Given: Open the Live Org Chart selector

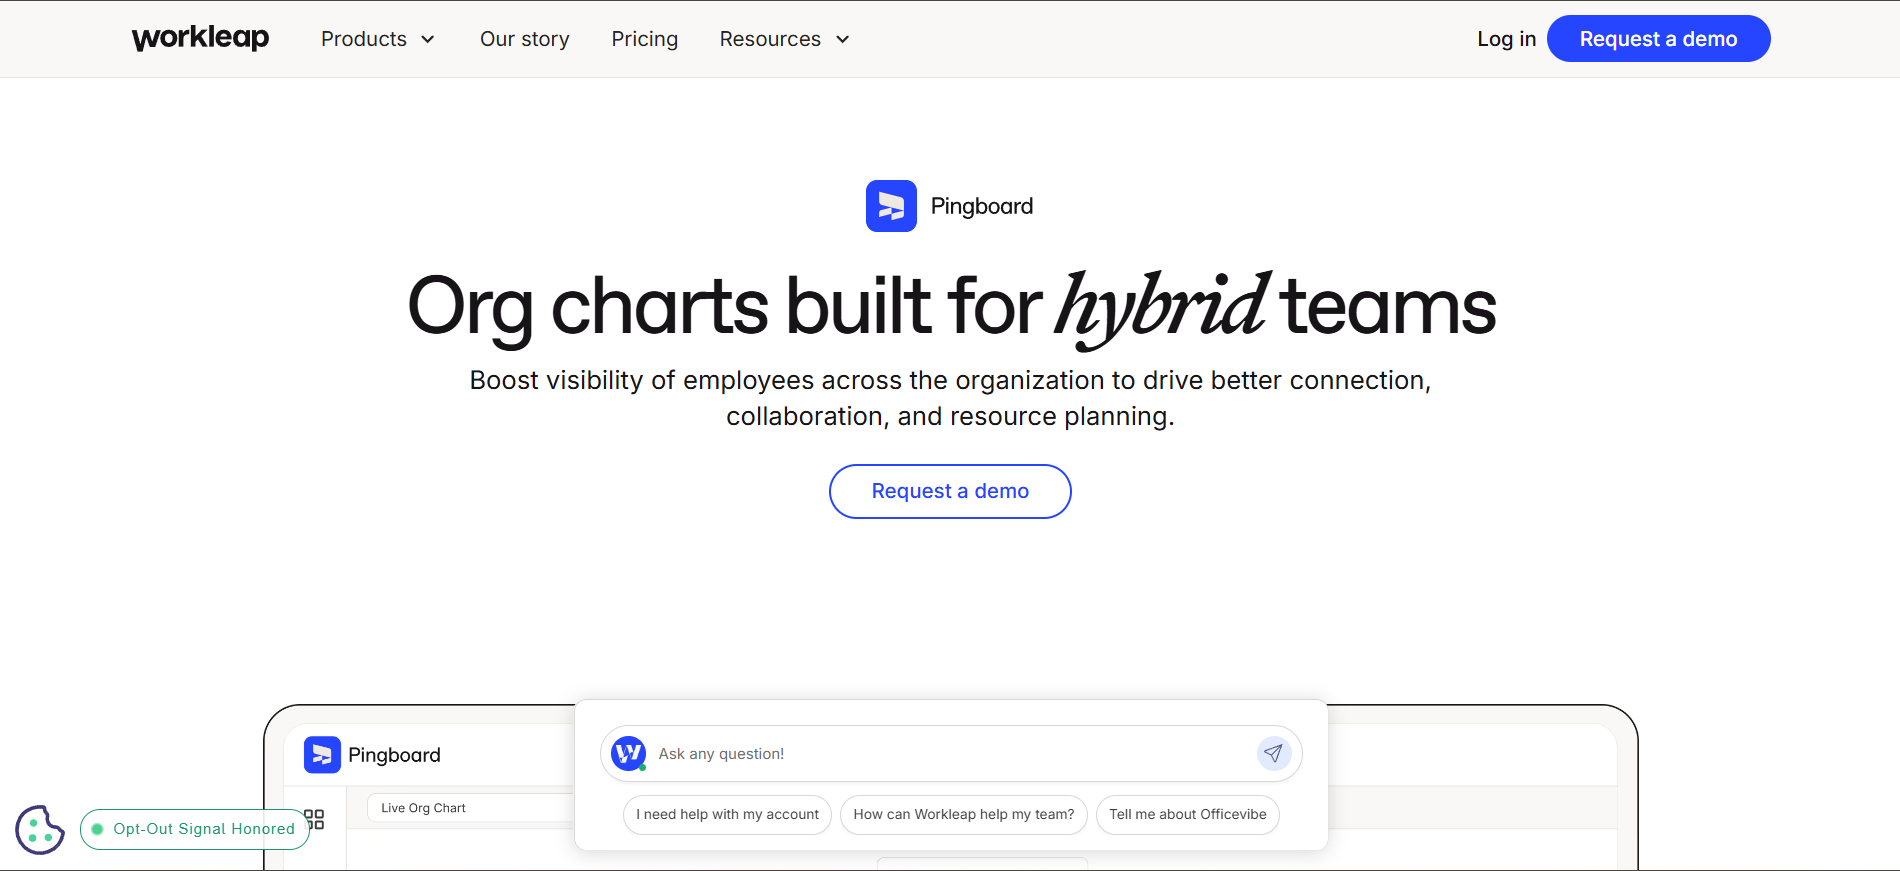Looking at the screenshot, I should 470,808.
